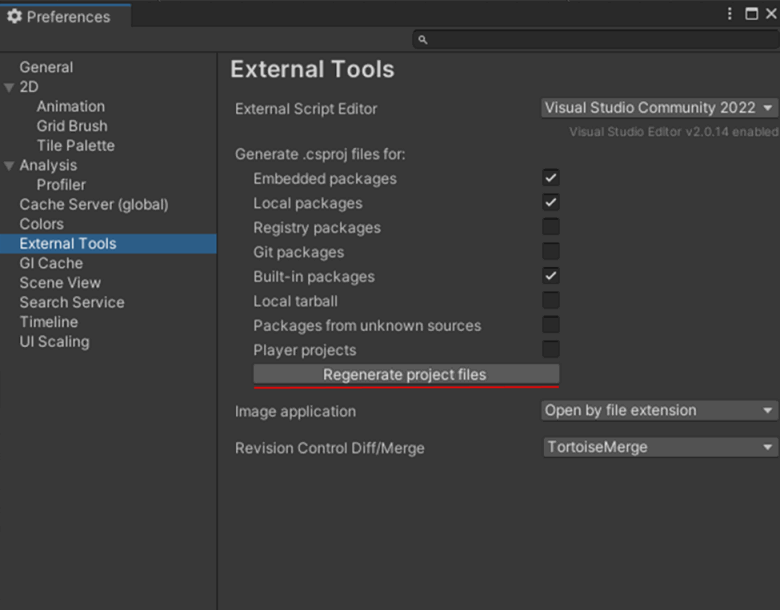The image size is (780, 610).
Task: Maximize the Preferences window
Action: [x=751, y=14]
